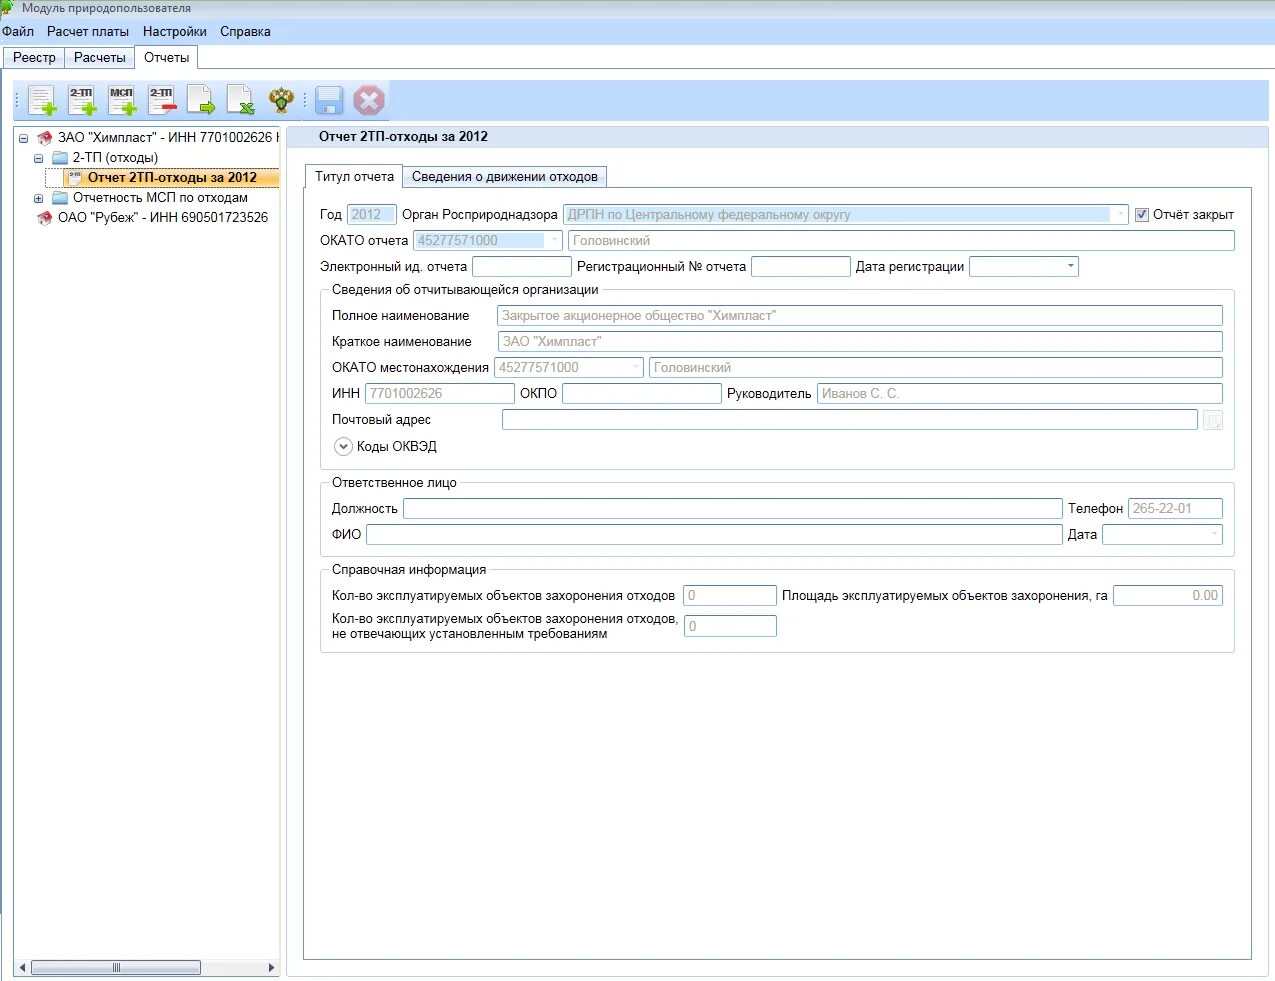Click the Краткое наименование field
The image size is (1275, 981).
(x=859, y=342)
